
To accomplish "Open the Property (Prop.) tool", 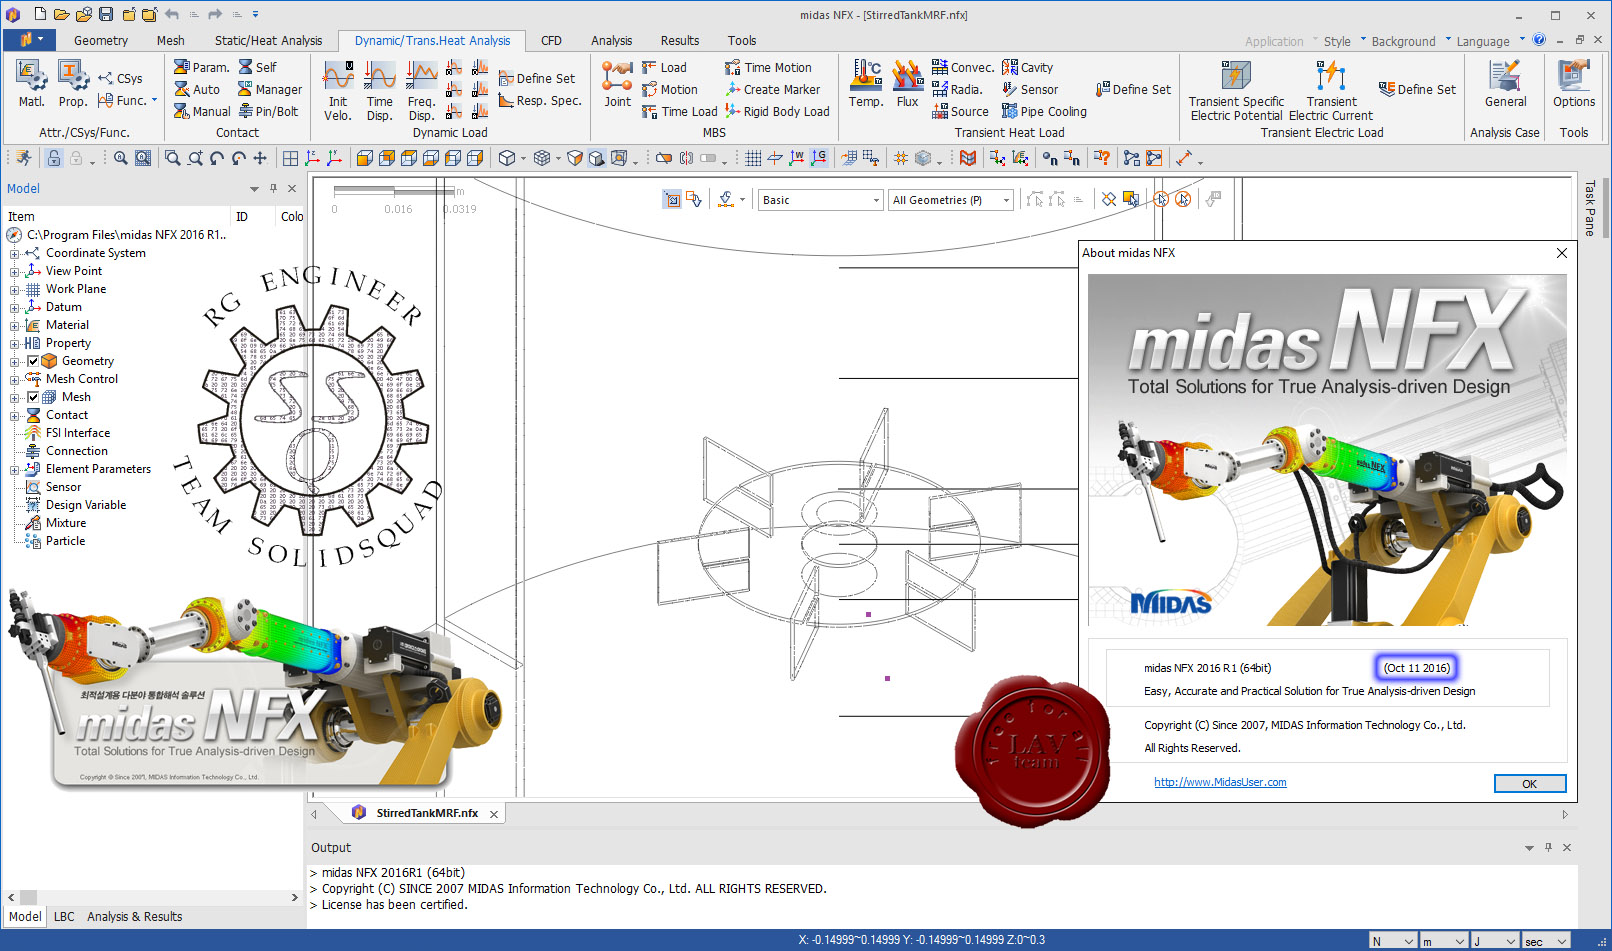I will pyautogui.click(x=73, y=84).
